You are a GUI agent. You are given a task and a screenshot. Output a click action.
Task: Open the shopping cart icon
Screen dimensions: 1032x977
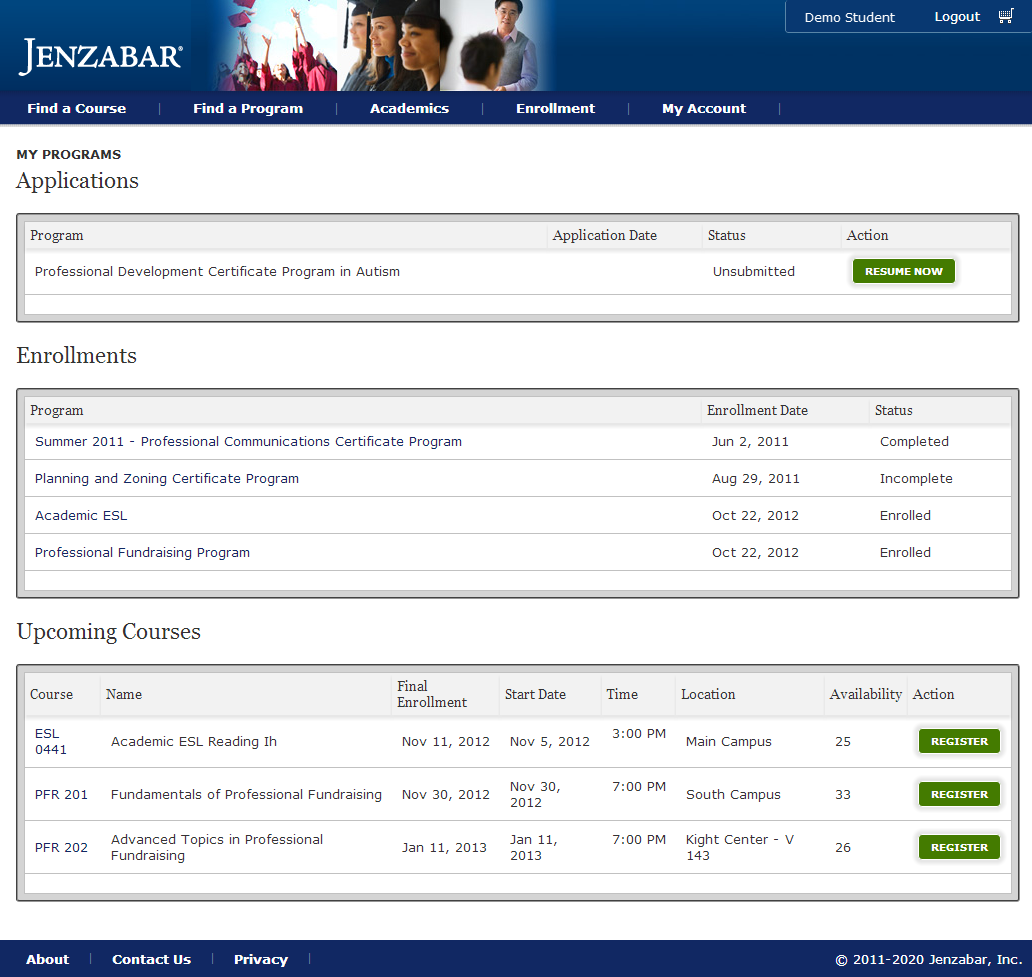pos(1005,16)
